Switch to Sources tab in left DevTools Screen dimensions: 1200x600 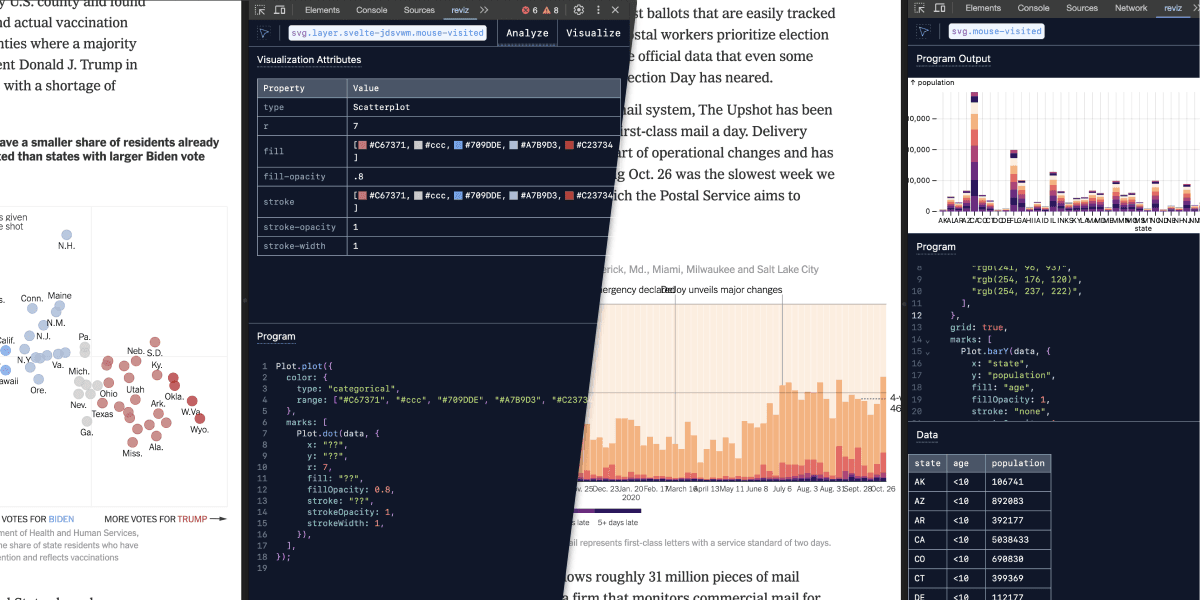point(419,10)
